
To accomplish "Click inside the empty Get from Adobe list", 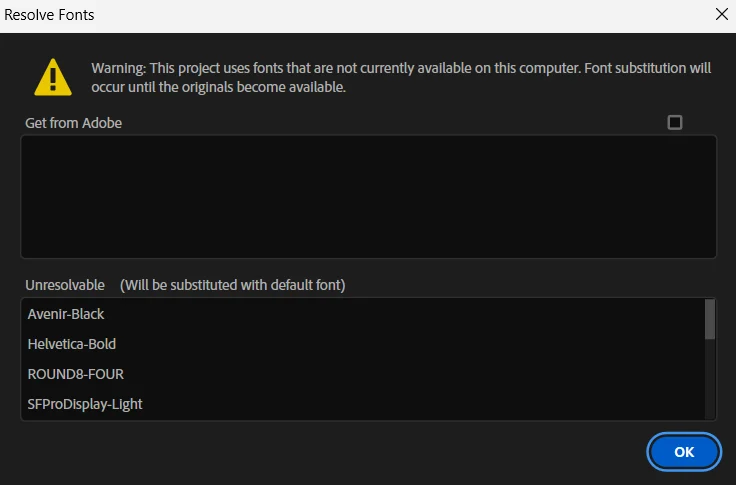I will (x=368, y=196).
